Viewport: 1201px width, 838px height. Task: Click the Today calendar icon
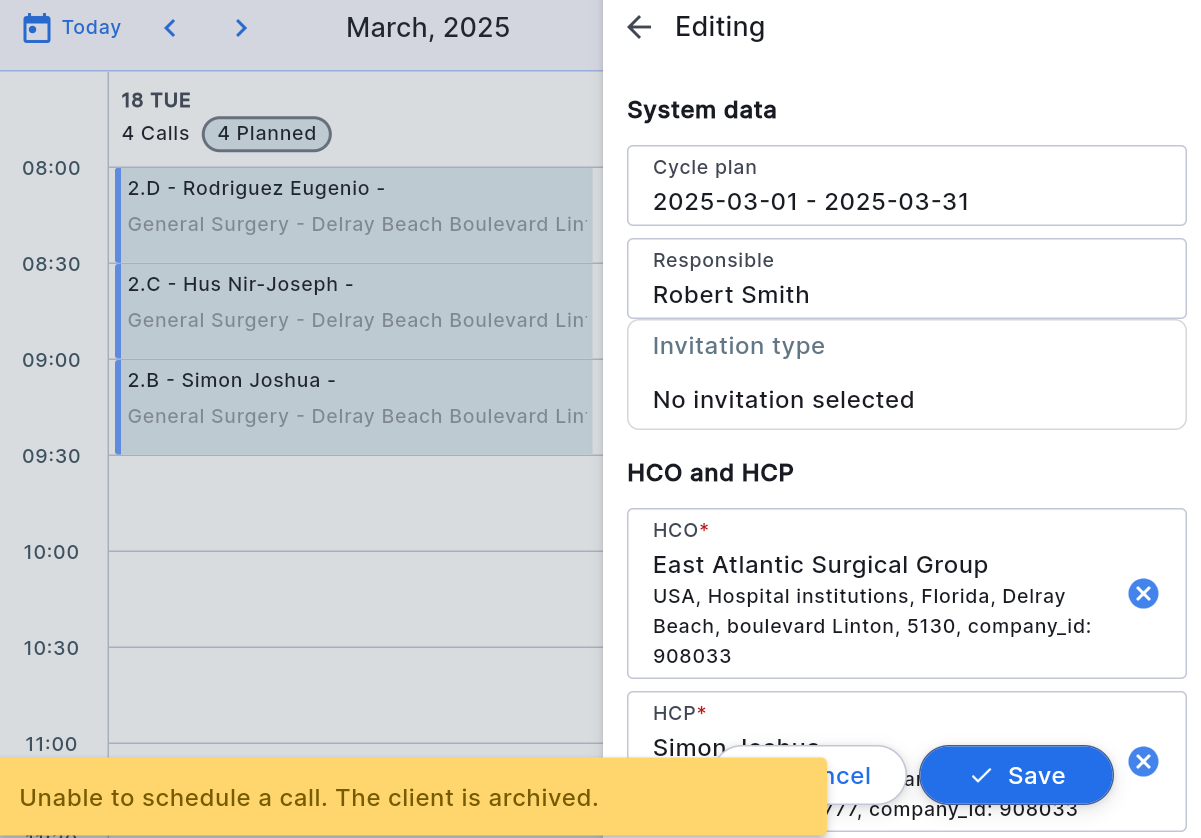pyautogui.click(x=37, y=28)
